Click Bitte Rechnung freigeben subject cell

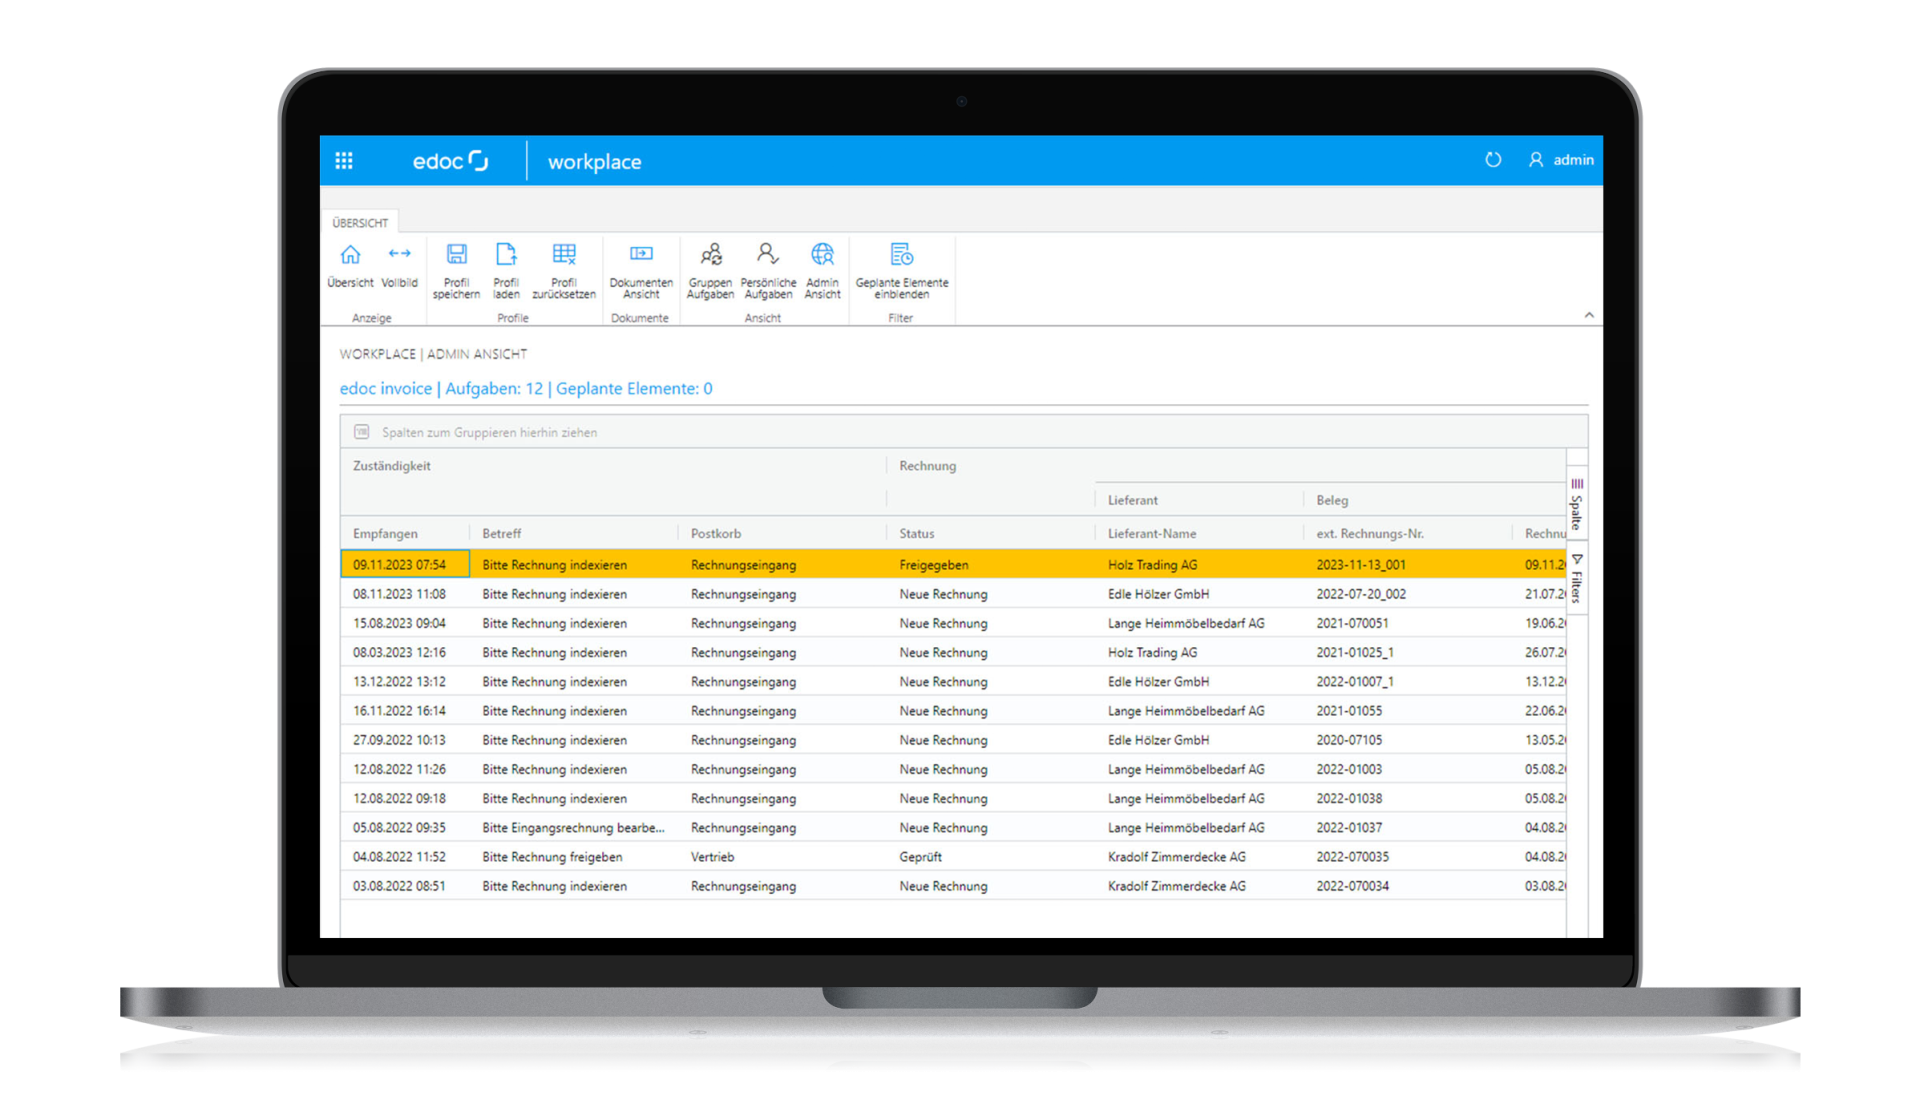[574, 857]
